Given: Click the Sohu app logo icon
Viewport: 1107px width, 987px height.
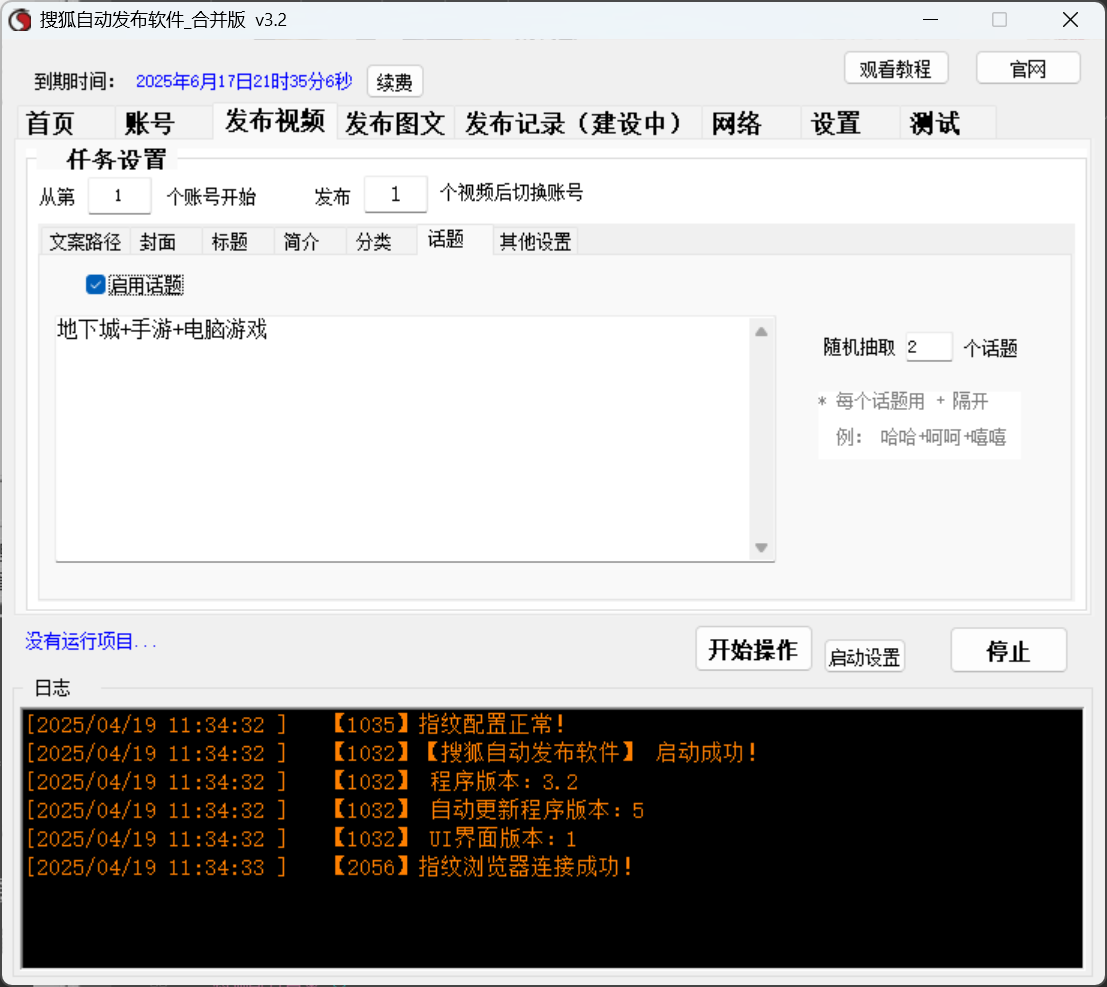Looking at the screenshot, I should [20, 20].
